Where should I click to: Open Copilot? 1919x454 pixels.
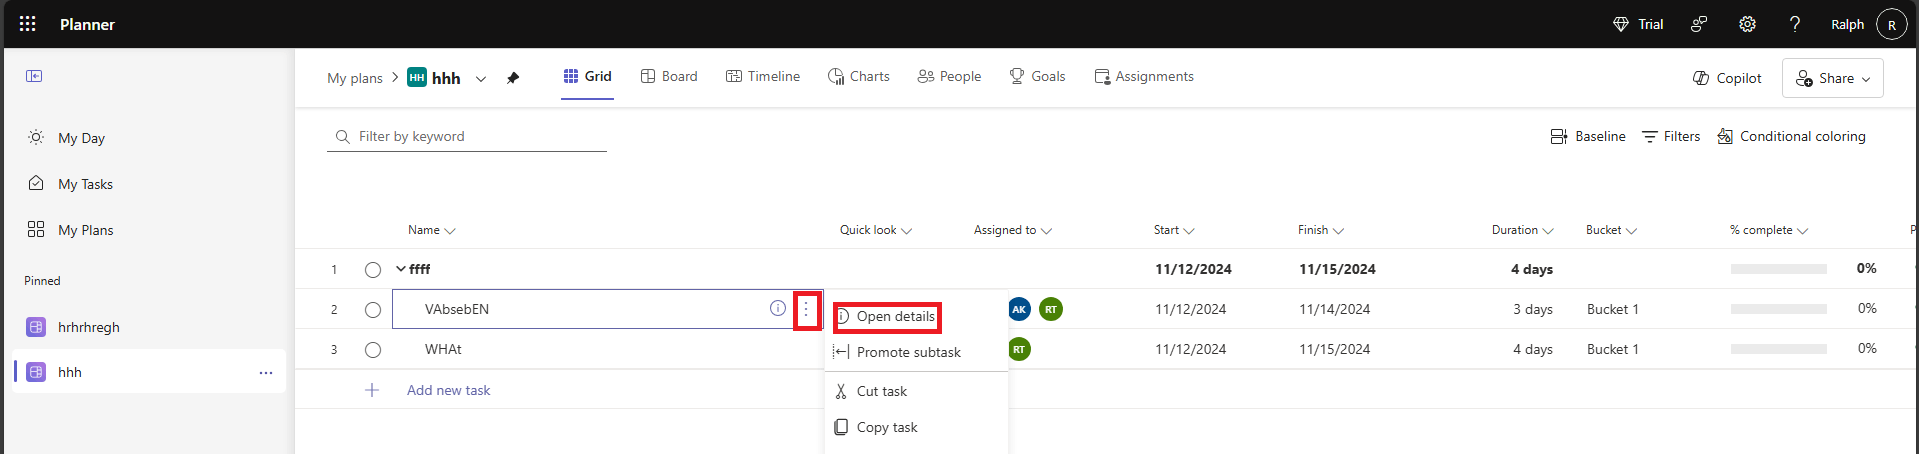(1727, 78)
